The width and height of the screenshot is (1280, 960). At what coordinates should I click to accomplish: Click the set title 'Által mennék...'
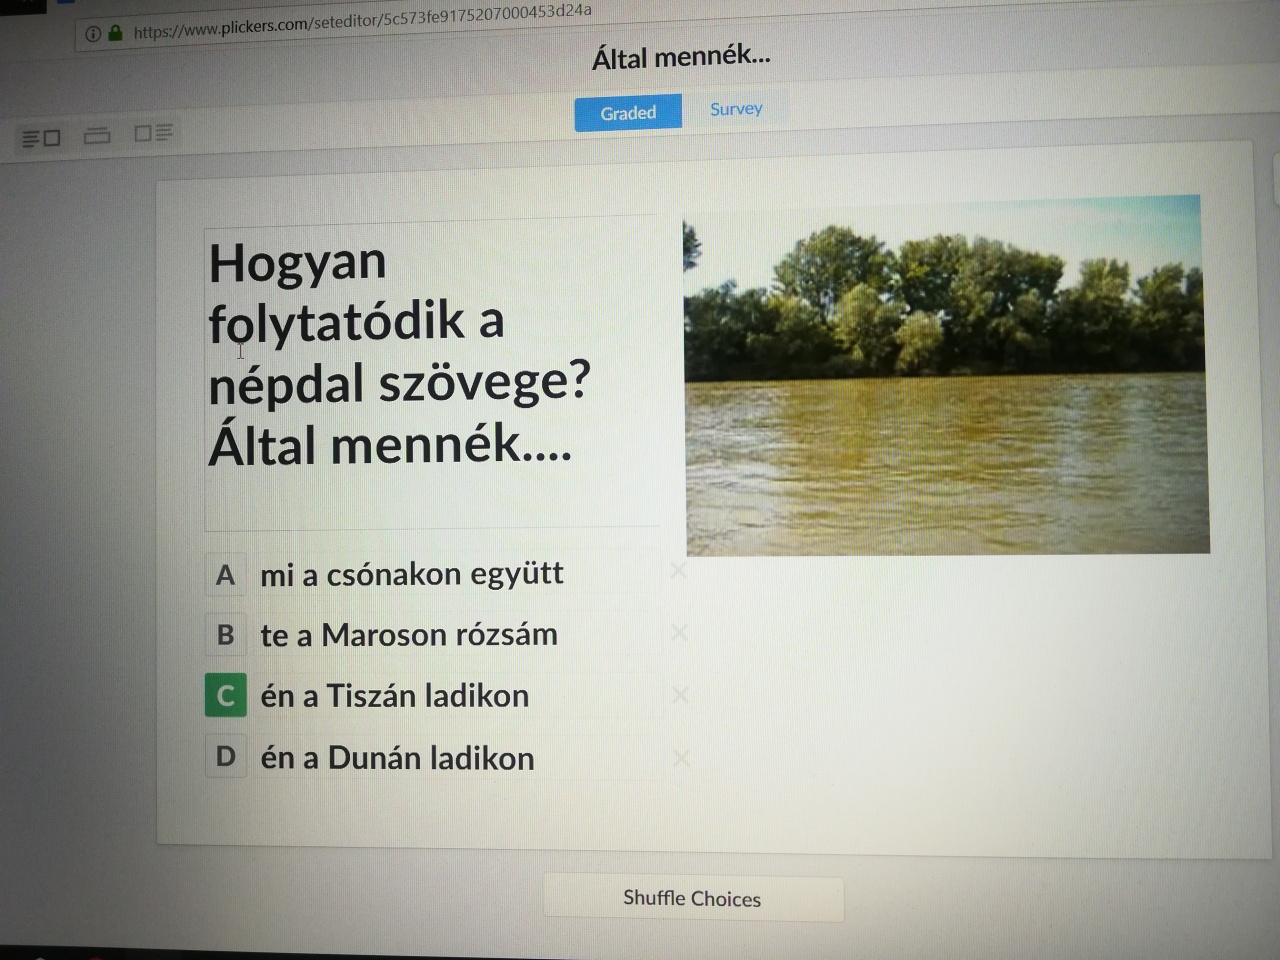681,57
